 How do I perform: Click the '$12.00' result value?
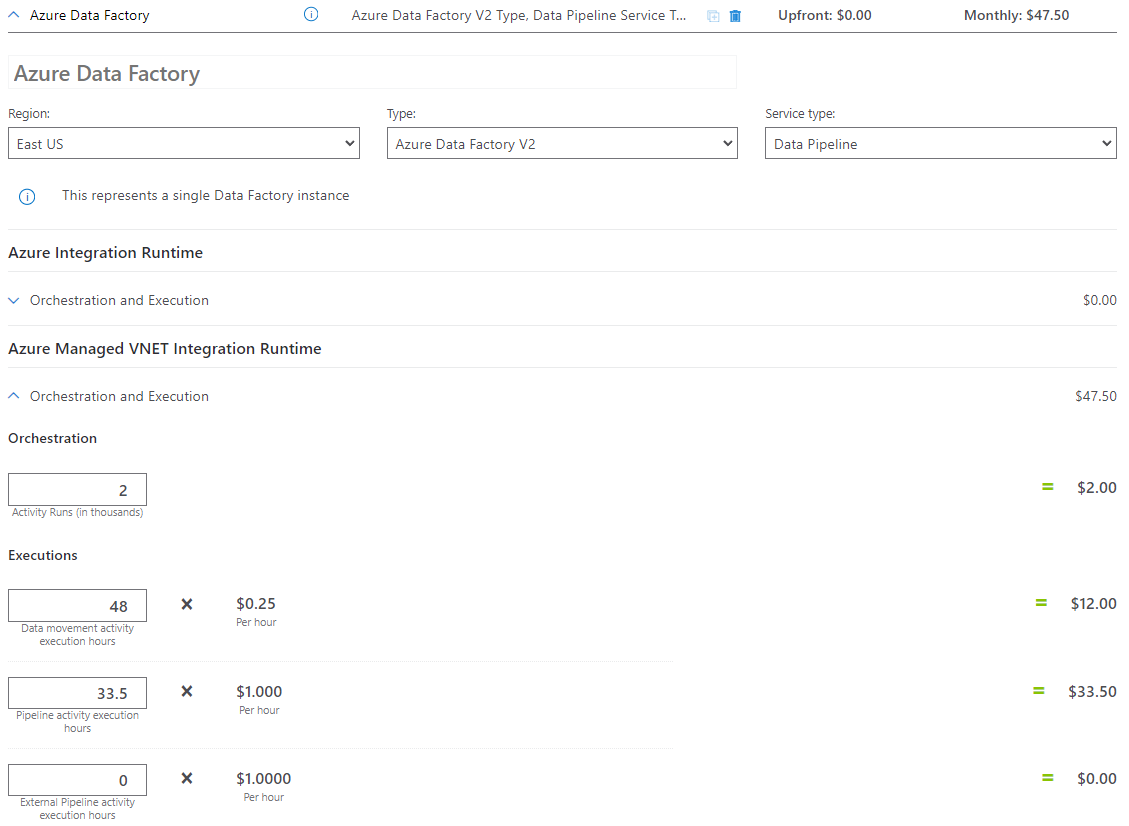(1093, 603)
